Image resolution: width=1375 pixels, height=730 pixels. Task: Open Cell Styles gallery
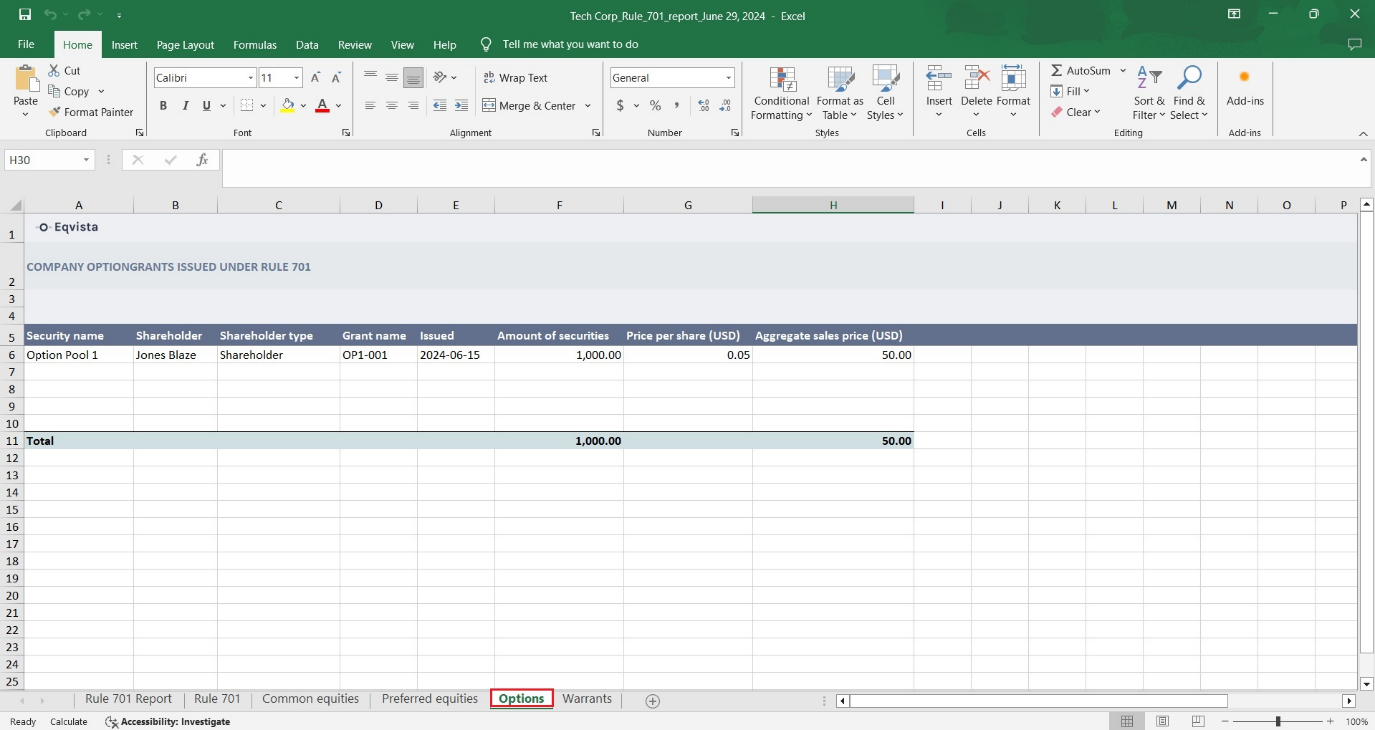[x=885, y=94]
